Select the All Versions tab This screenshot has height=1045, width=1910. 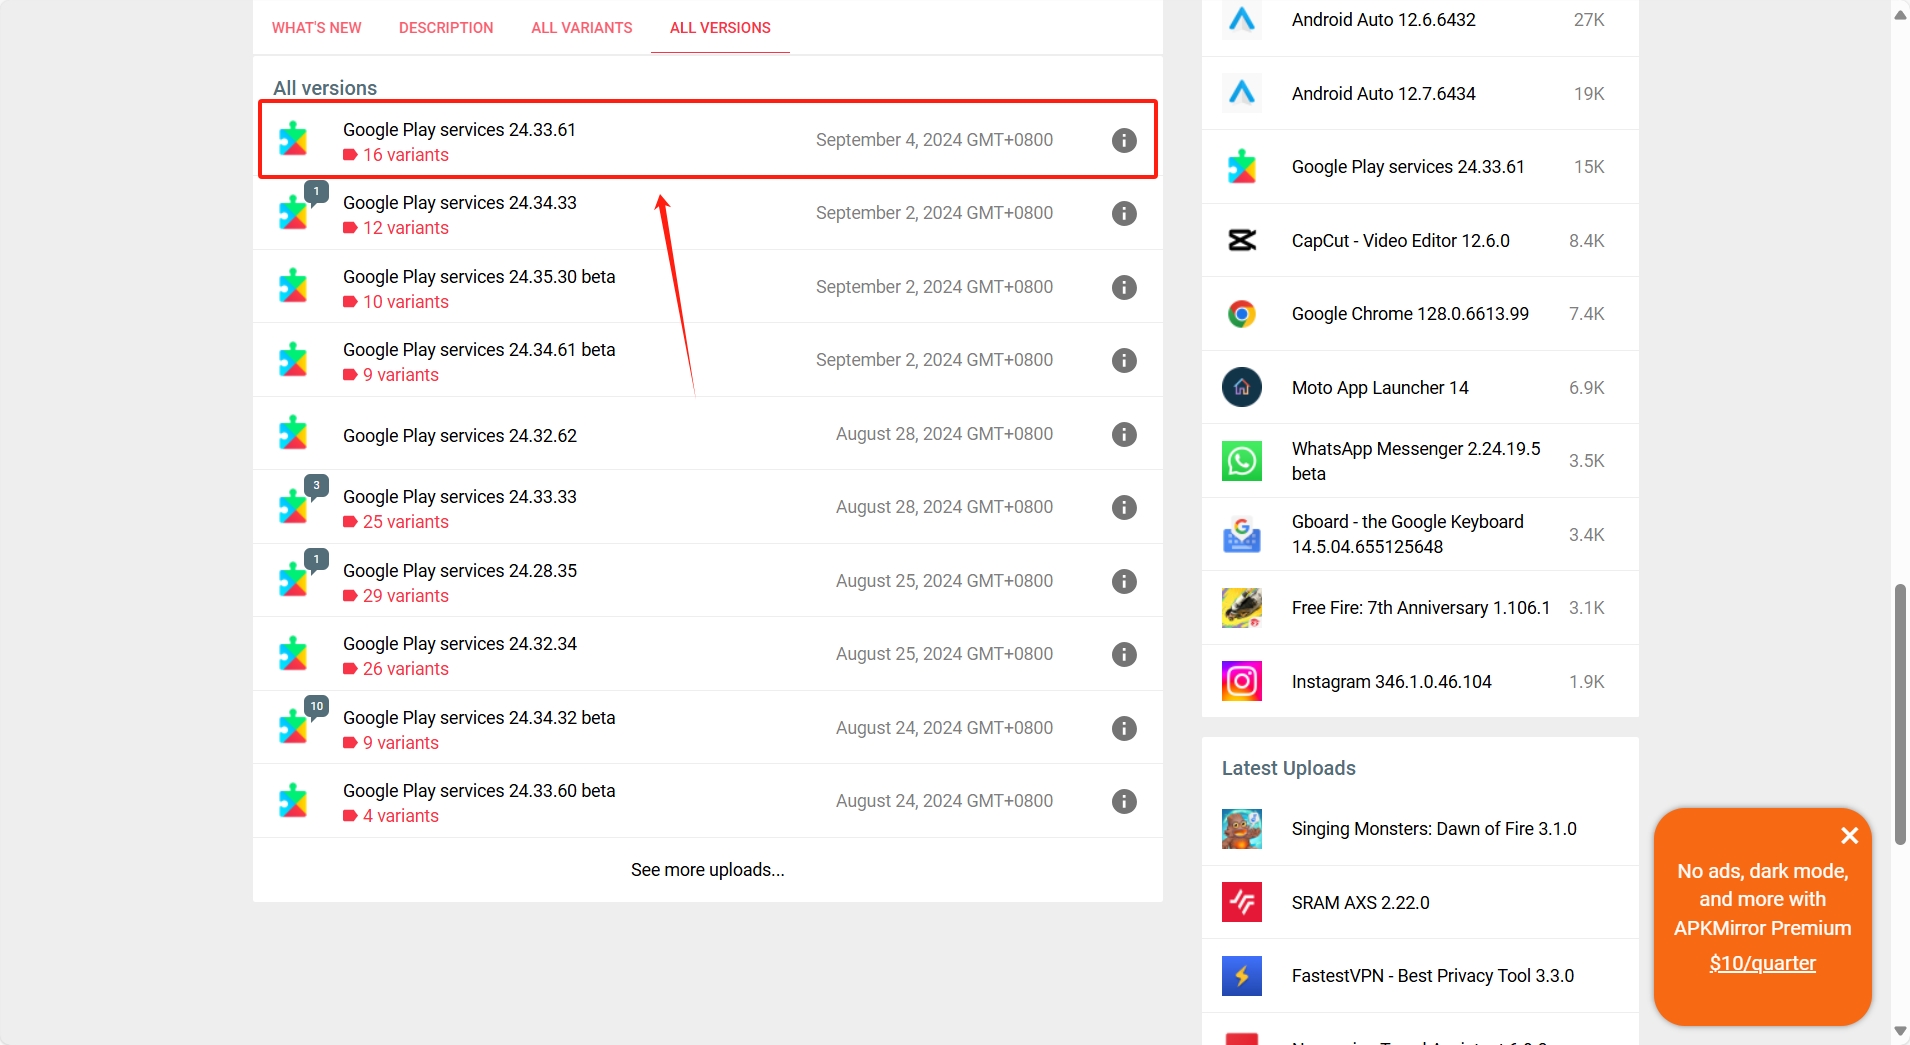[720, 28]
